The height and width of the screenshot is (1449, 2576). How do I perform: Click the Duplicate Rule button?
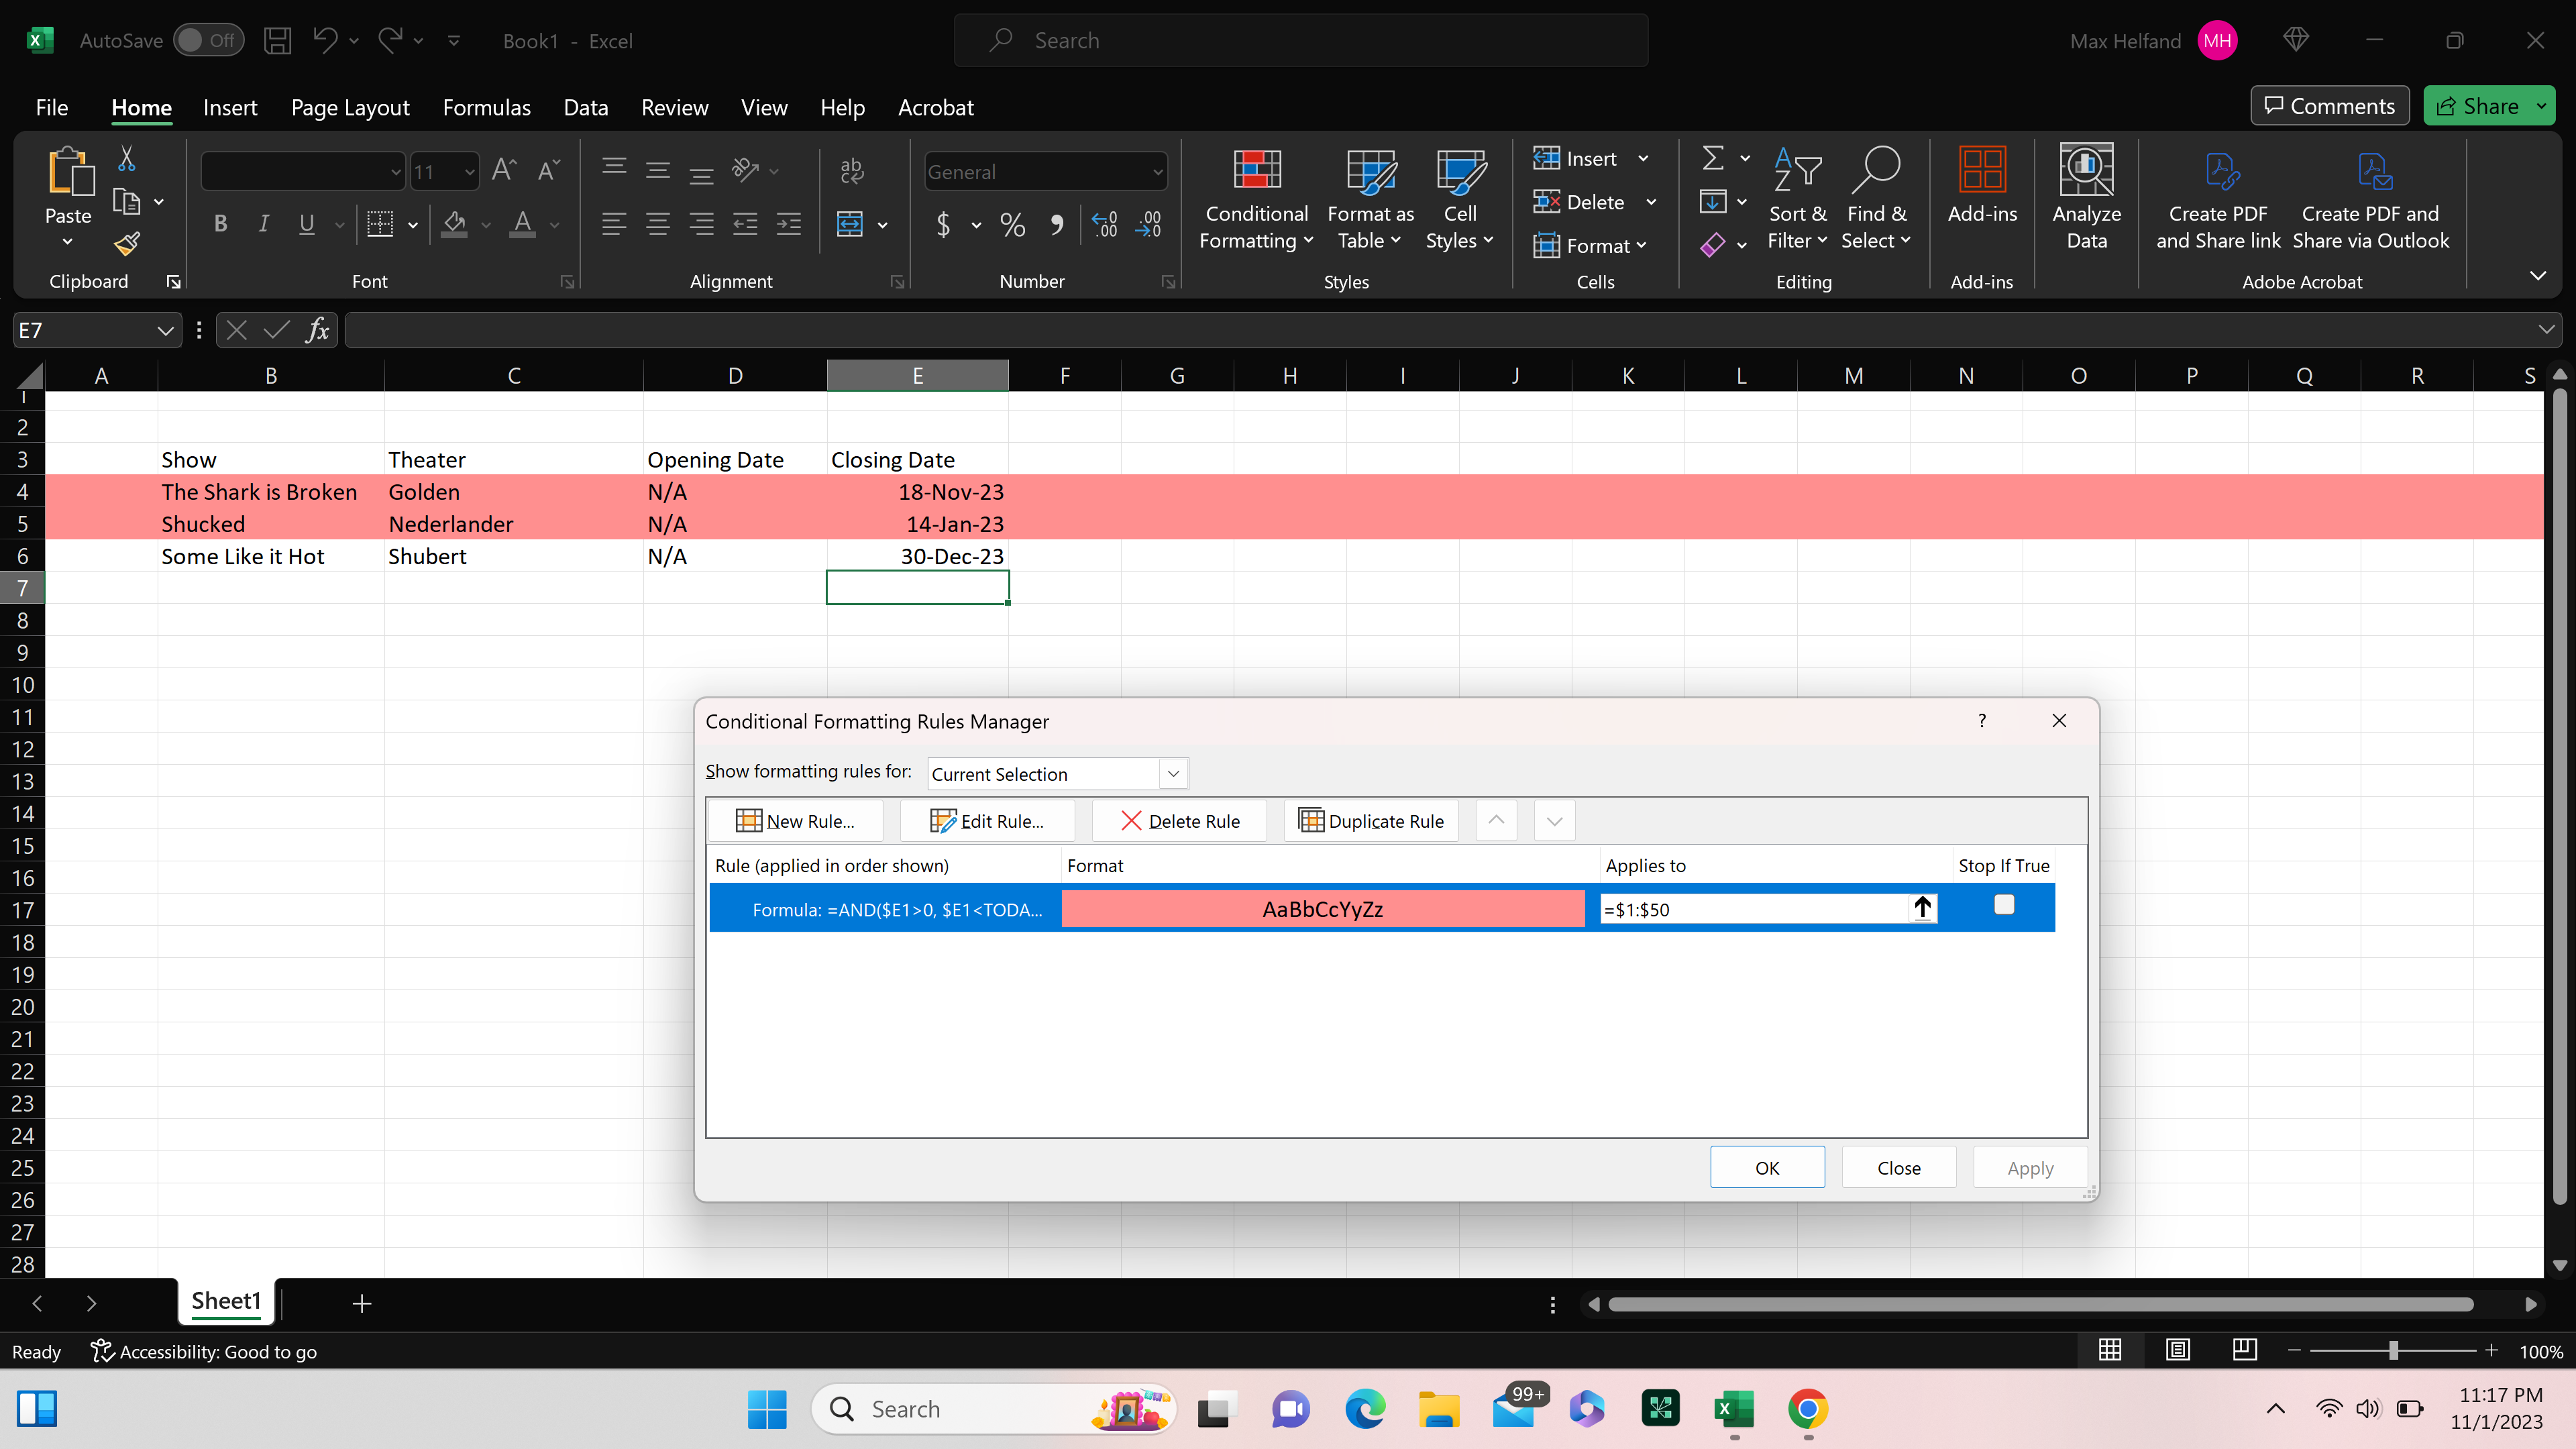(x=1371, y=820)
